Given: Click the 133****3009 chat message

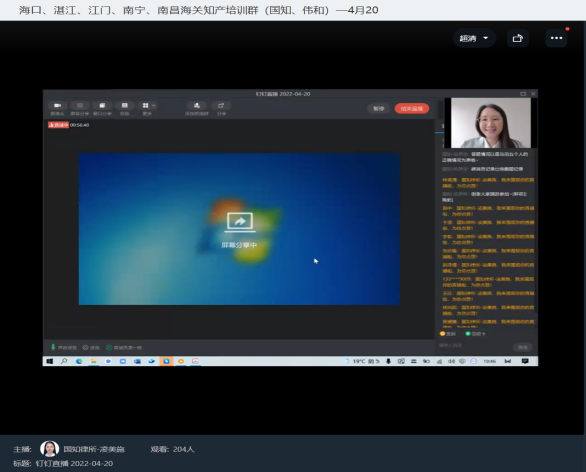Looking at the screenshot, I should [488, 282].
